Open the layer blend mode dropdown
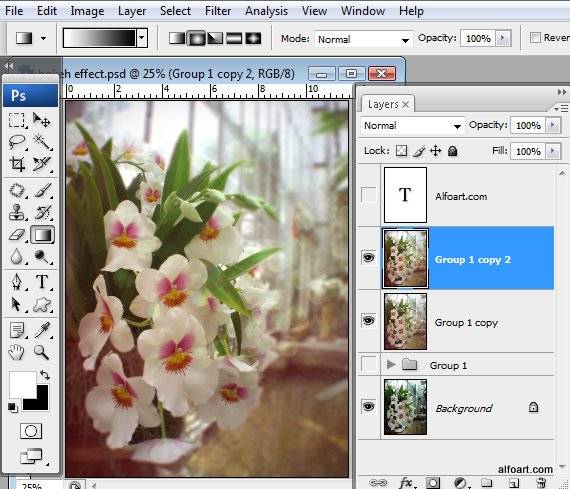This screenshot has width=570, height=489. pyautogui.click(x=412, y=126)
